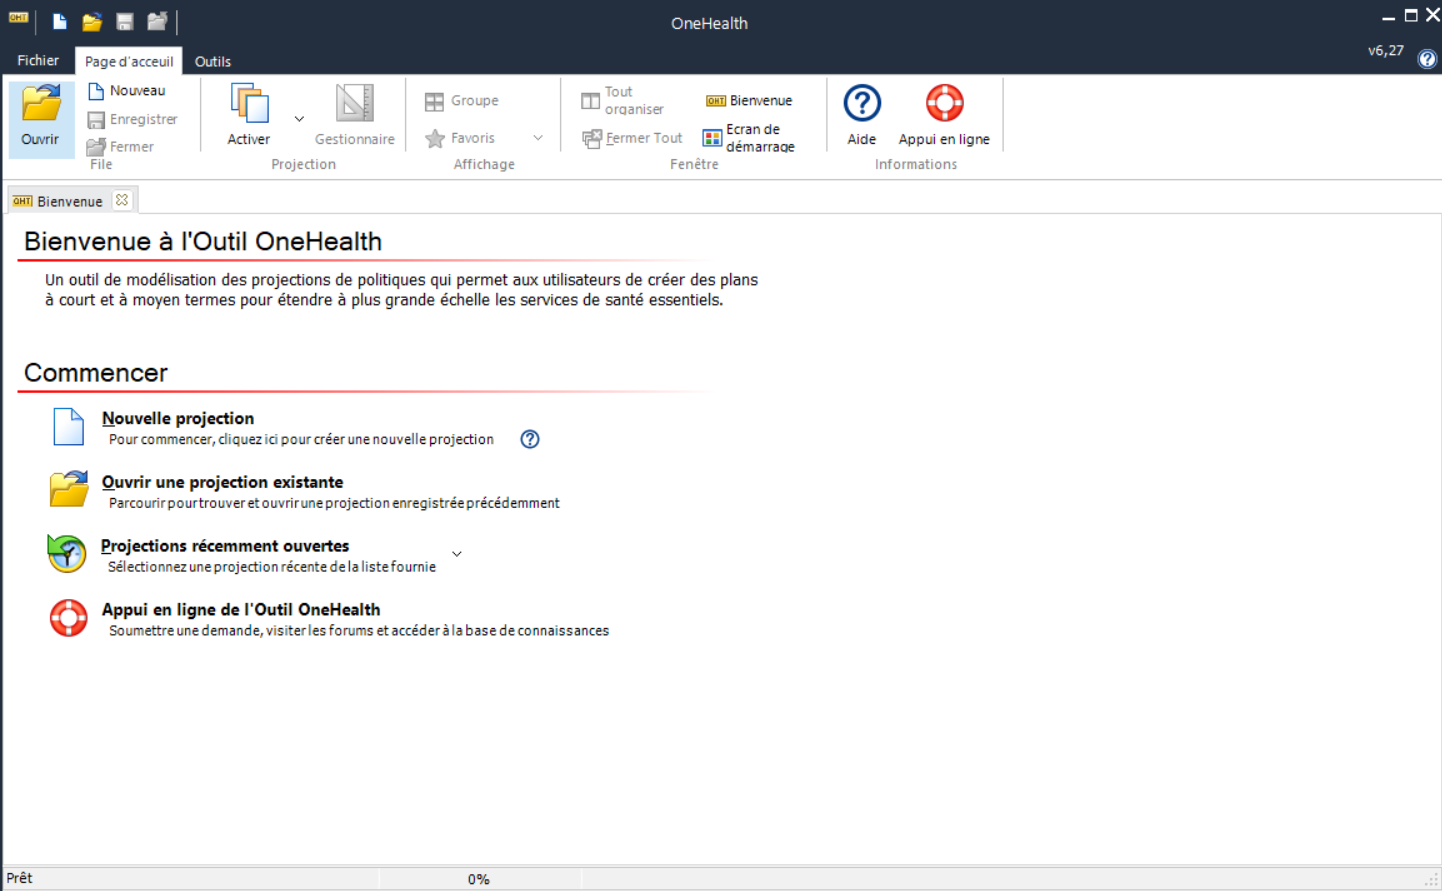The height and width of the screenshot is (891, 1442).
Task: Select the Page d'acceuil ribbon tab
Action: point(129,62)
